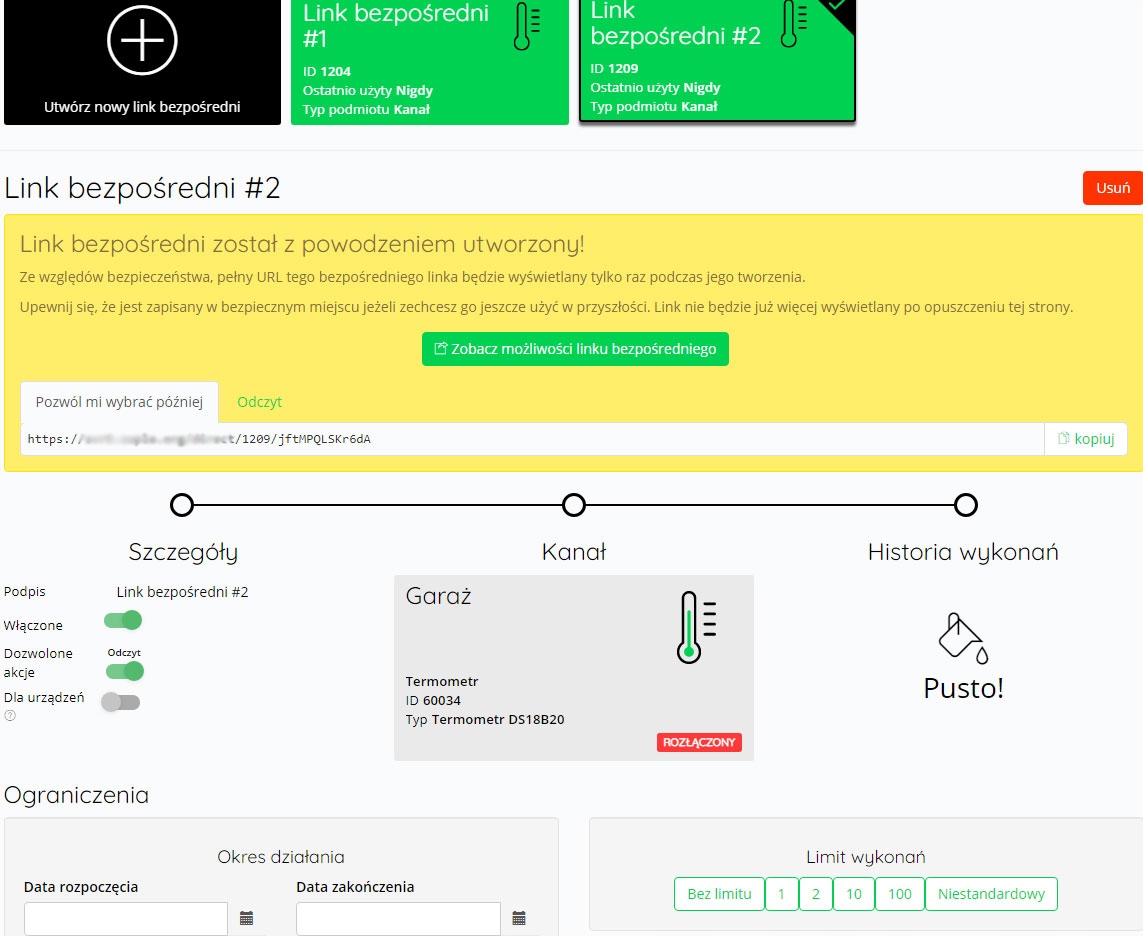The width and height of the screenshot is (1143, 936).
Task: Click the direct link URL field
Action: pos(532,439)
